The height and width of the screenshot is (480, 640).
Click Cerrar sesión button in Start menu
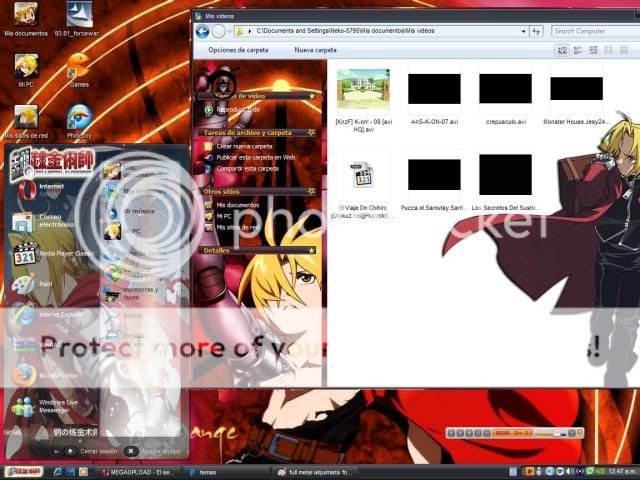[x=92, y=451]
